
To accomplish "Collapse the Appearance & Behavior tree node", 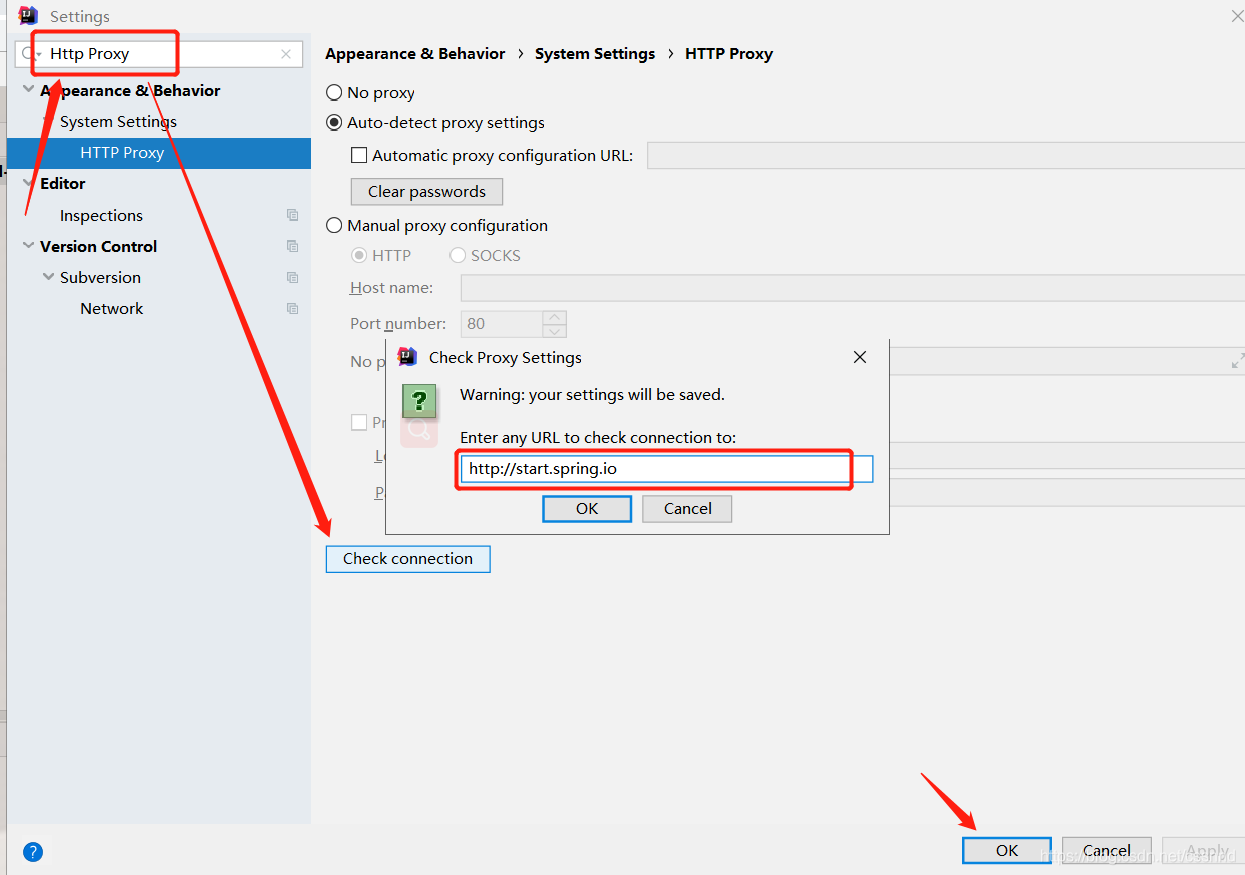I will pos(28,90).
